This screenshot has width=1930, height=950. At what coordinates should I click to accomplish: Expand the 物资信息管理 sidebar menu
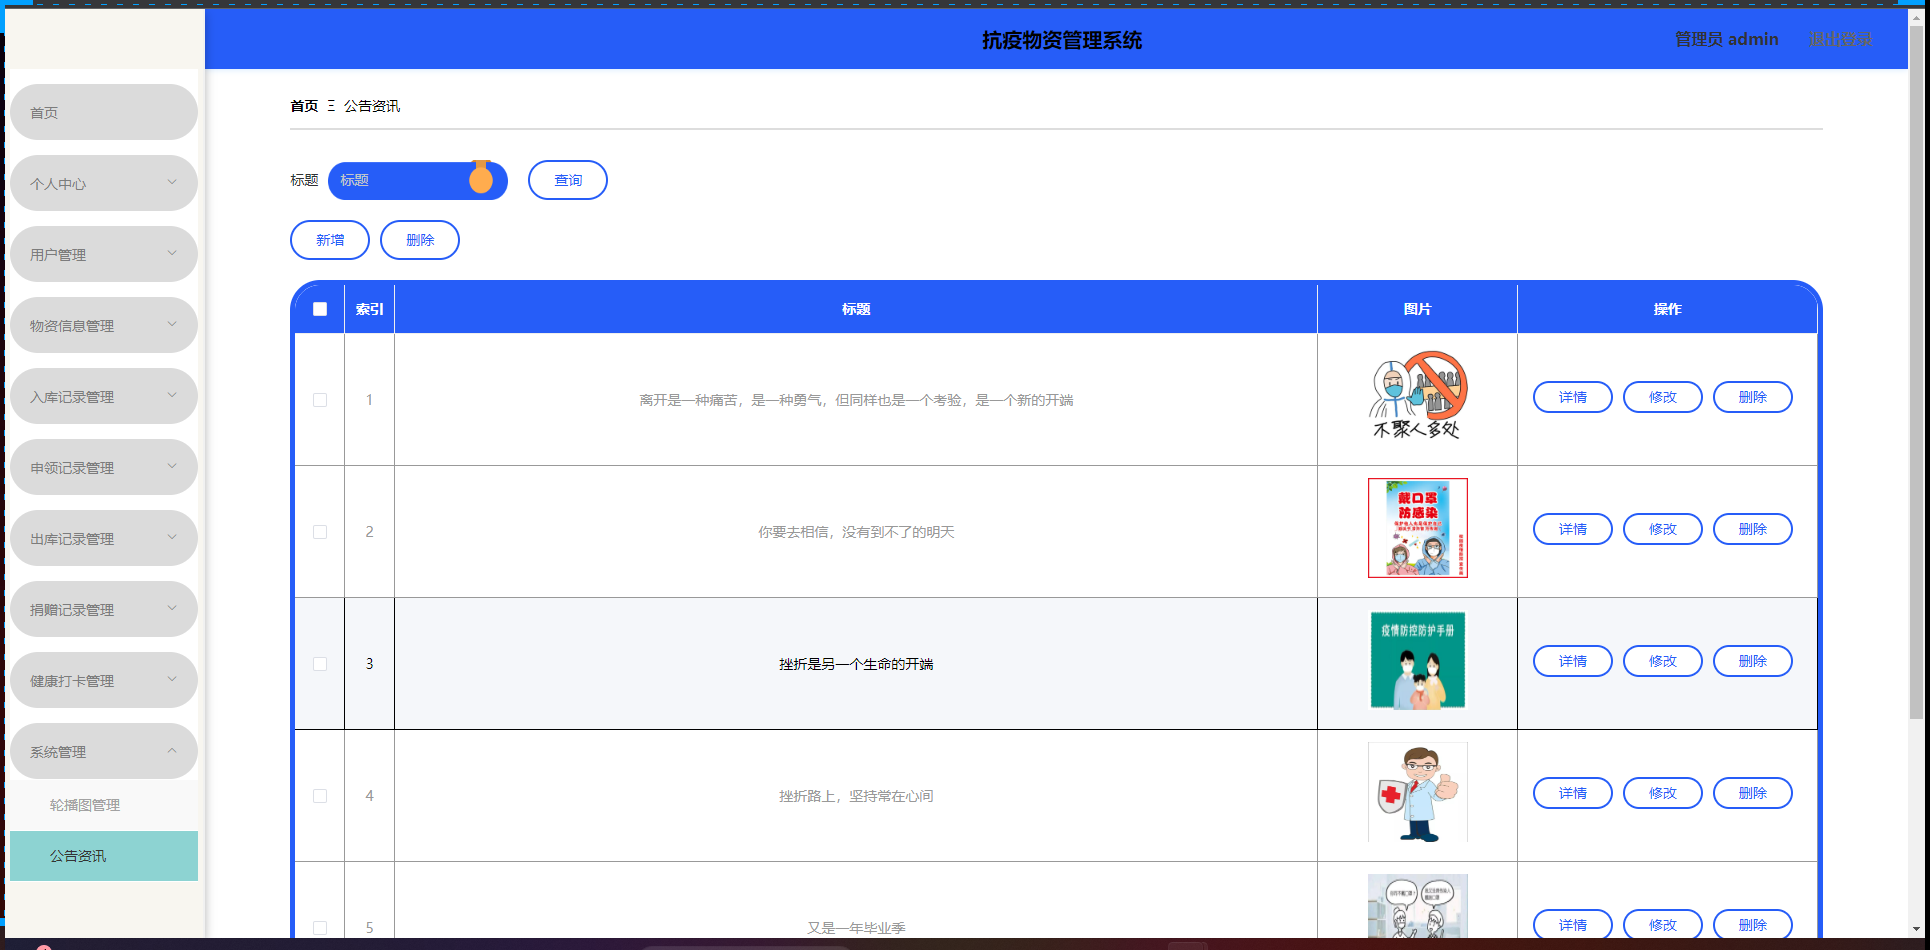[x=103, y=326]
